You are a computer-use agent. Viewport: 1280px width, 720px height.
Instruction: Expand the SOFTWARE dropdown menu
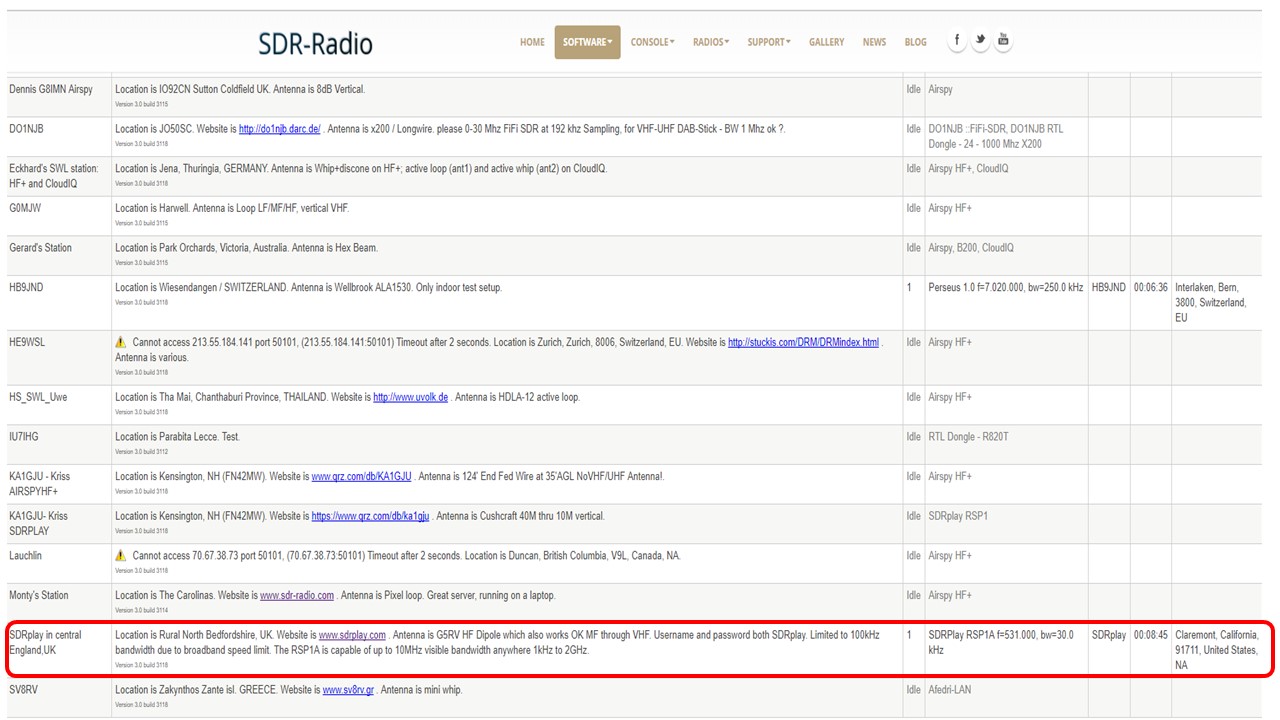(587, 42)
